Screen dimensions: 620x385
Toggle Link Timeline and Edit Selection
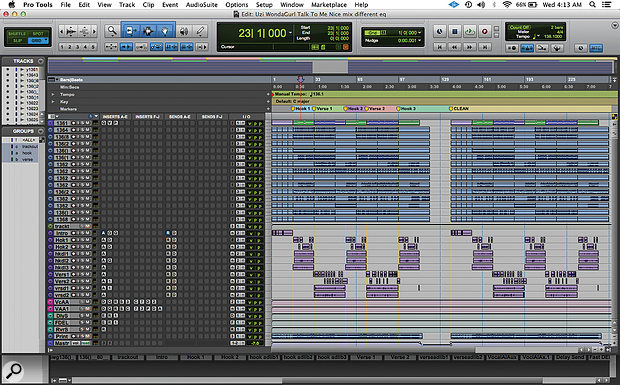coord(171,47)
